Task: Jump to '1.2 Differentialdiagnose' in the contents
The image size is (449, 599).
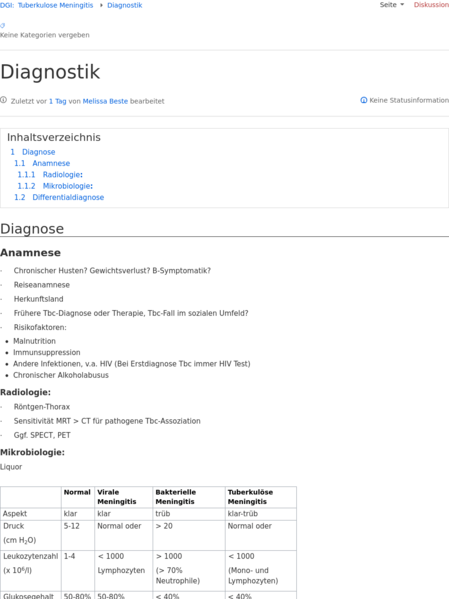Action: click(x=59, y=198)
